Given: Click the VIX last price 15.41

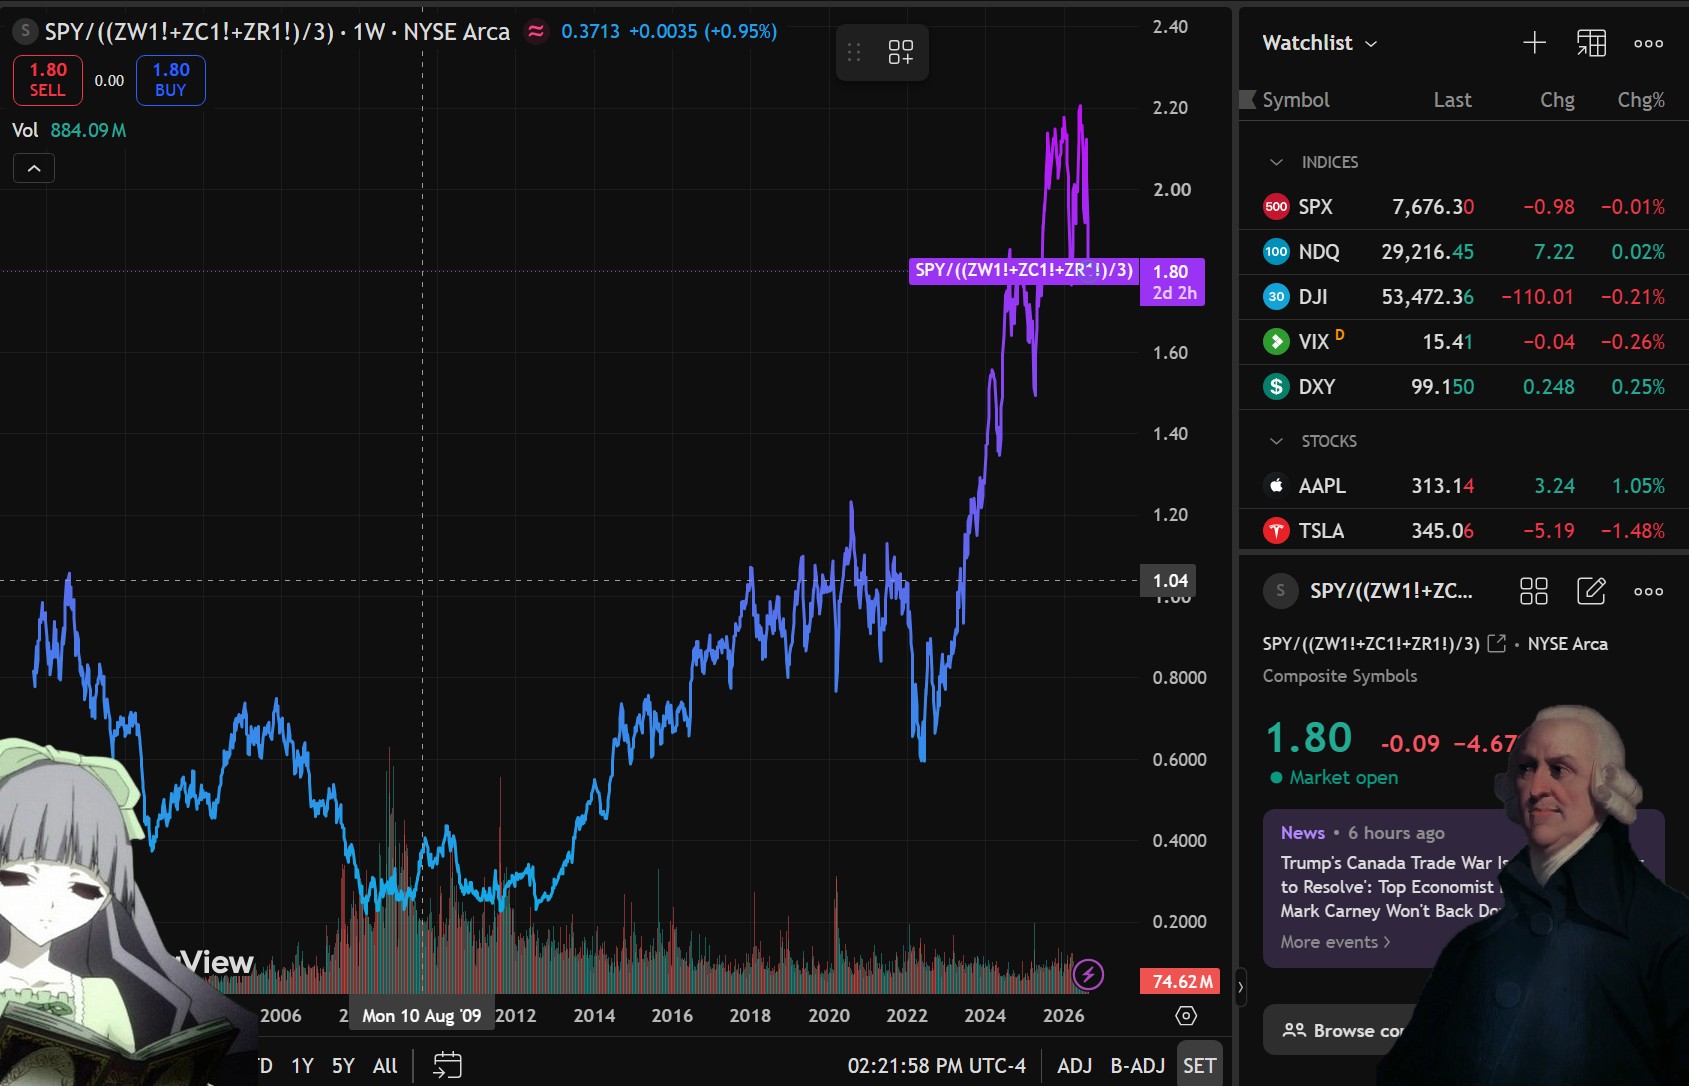Looking at the screenshot, I should (1448, 342).
